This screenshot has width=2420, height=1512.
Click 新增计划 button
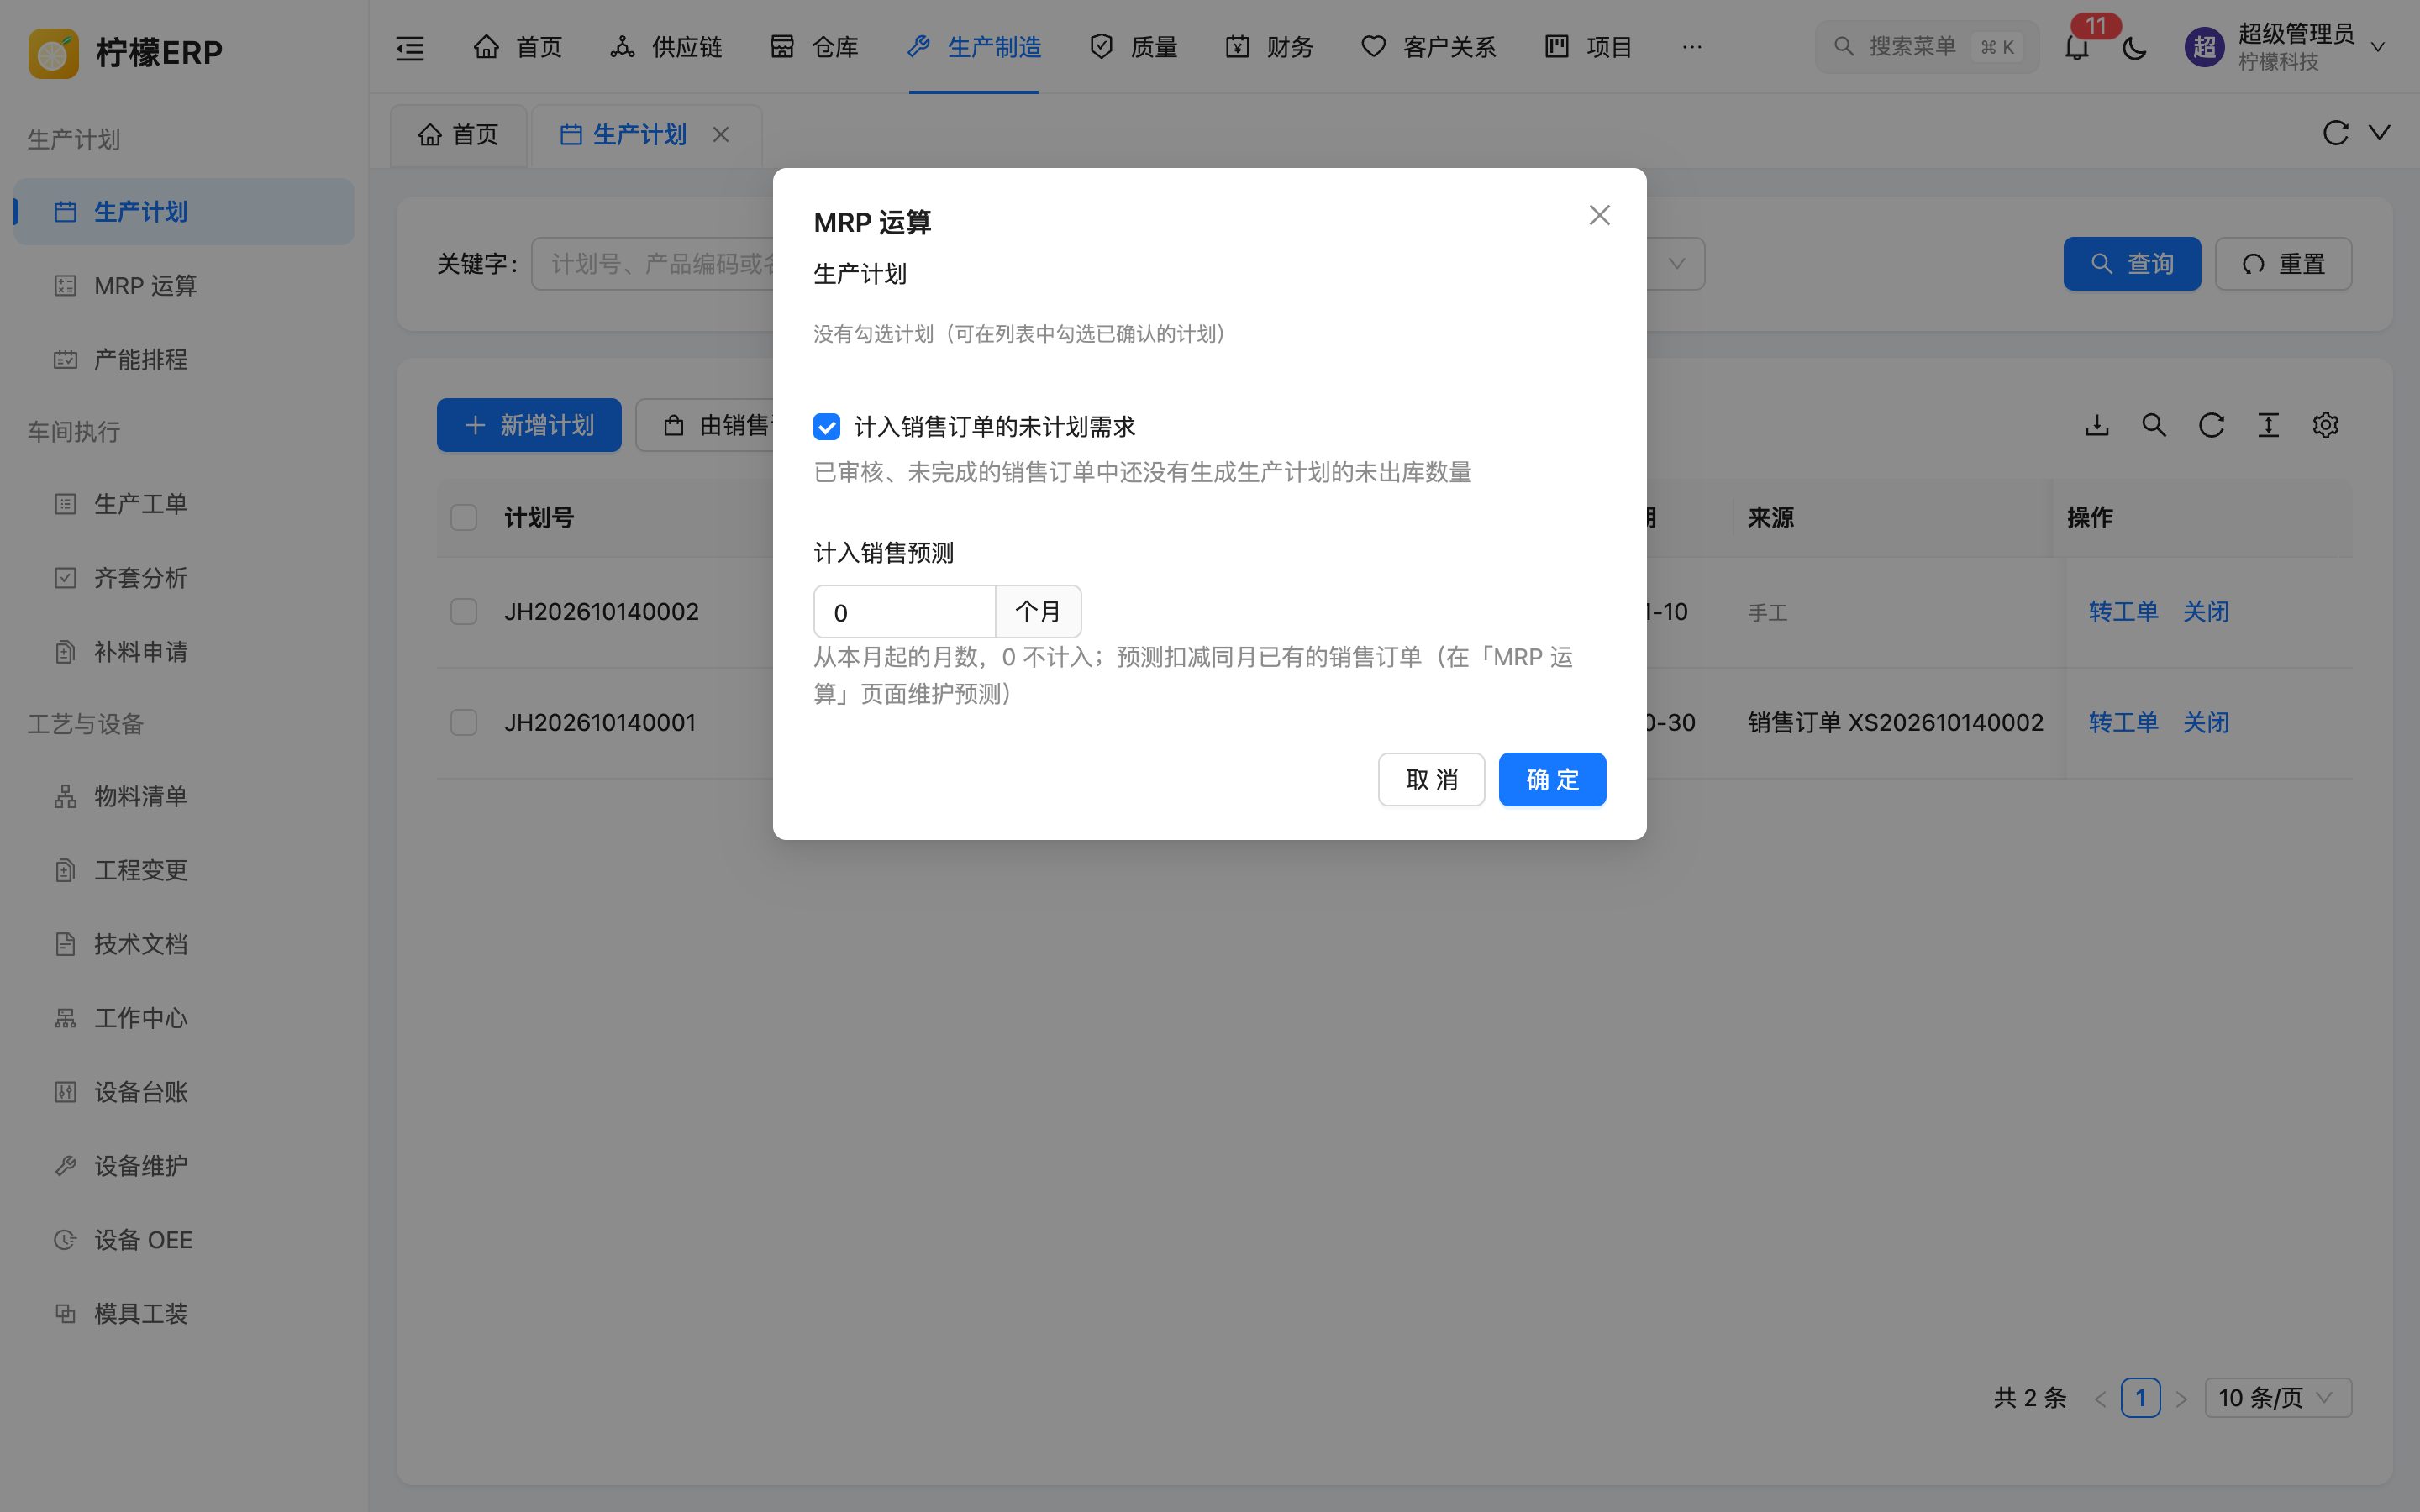click(529, 425)
